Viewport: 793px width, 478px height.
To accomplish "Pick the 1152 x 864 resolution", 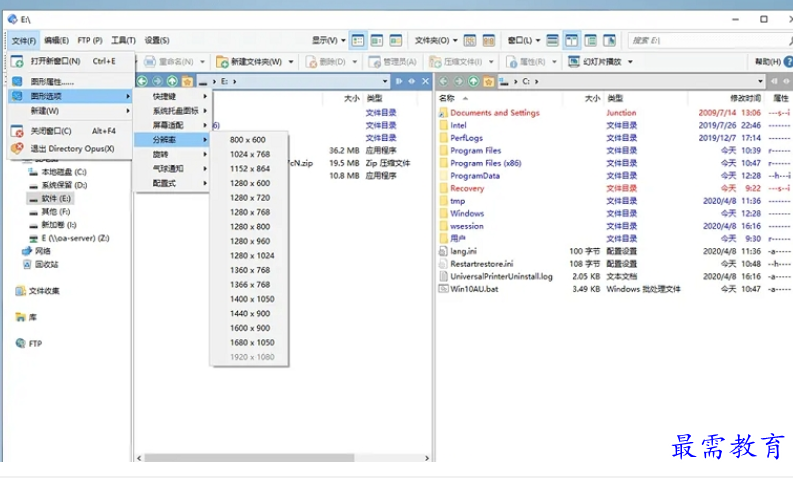I will pos(249,168).
